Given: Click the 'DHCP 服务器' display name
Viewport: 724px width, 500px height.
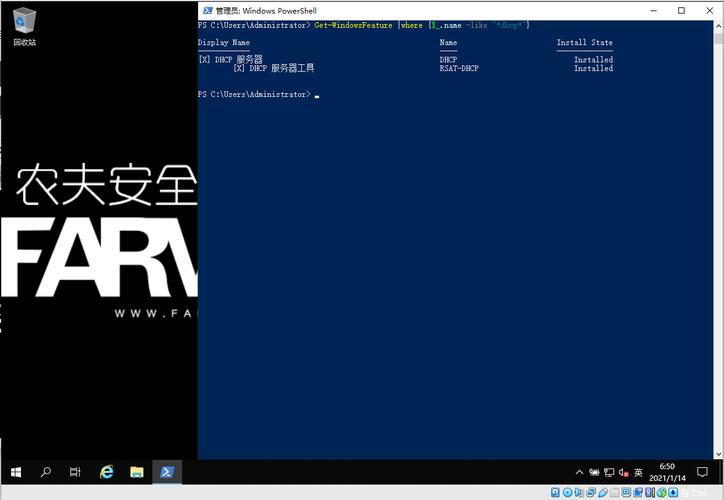Looking at the screenshot, I should 238,60.
